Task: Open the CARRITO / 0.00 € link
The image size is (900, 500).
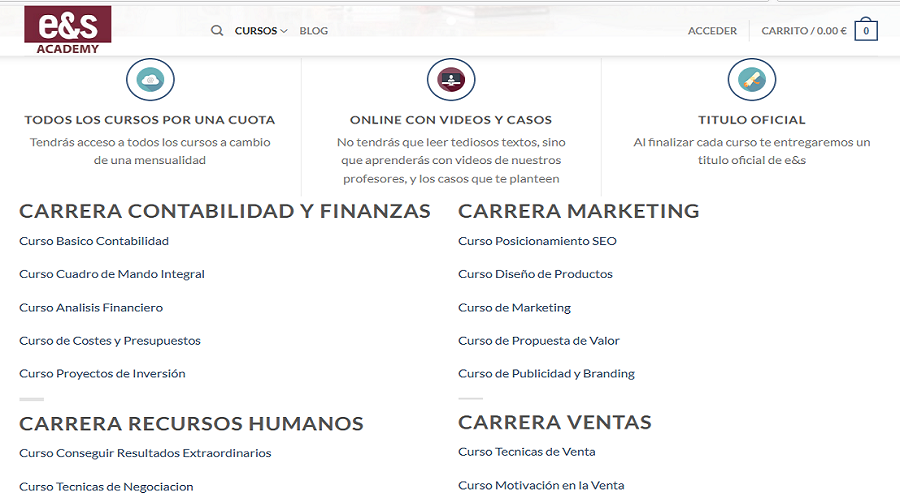Action: (804, 30)
